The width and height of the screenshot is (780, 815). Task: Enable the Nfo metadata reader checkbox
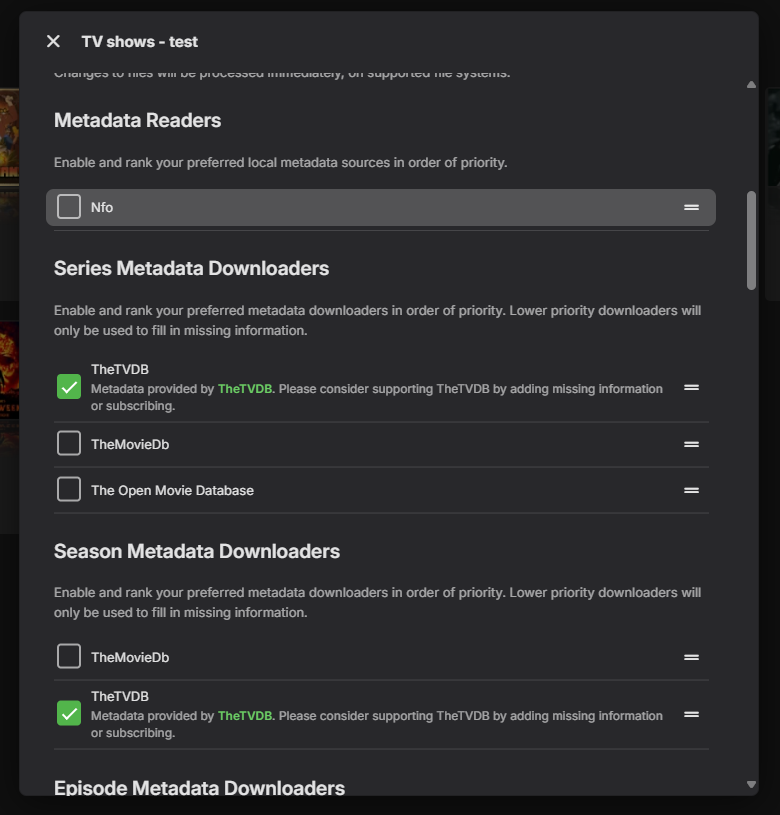pos(69,207)
